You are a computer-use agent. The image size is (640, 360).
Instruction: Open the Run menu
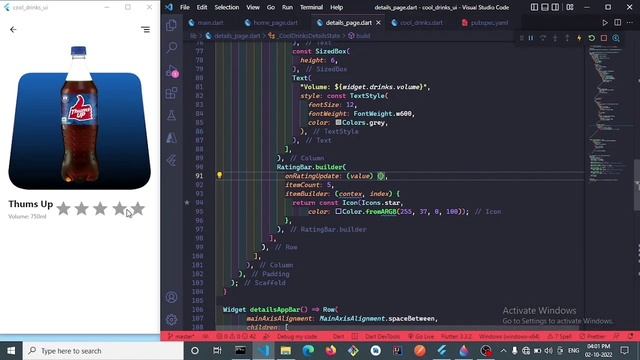click(287, 7)
